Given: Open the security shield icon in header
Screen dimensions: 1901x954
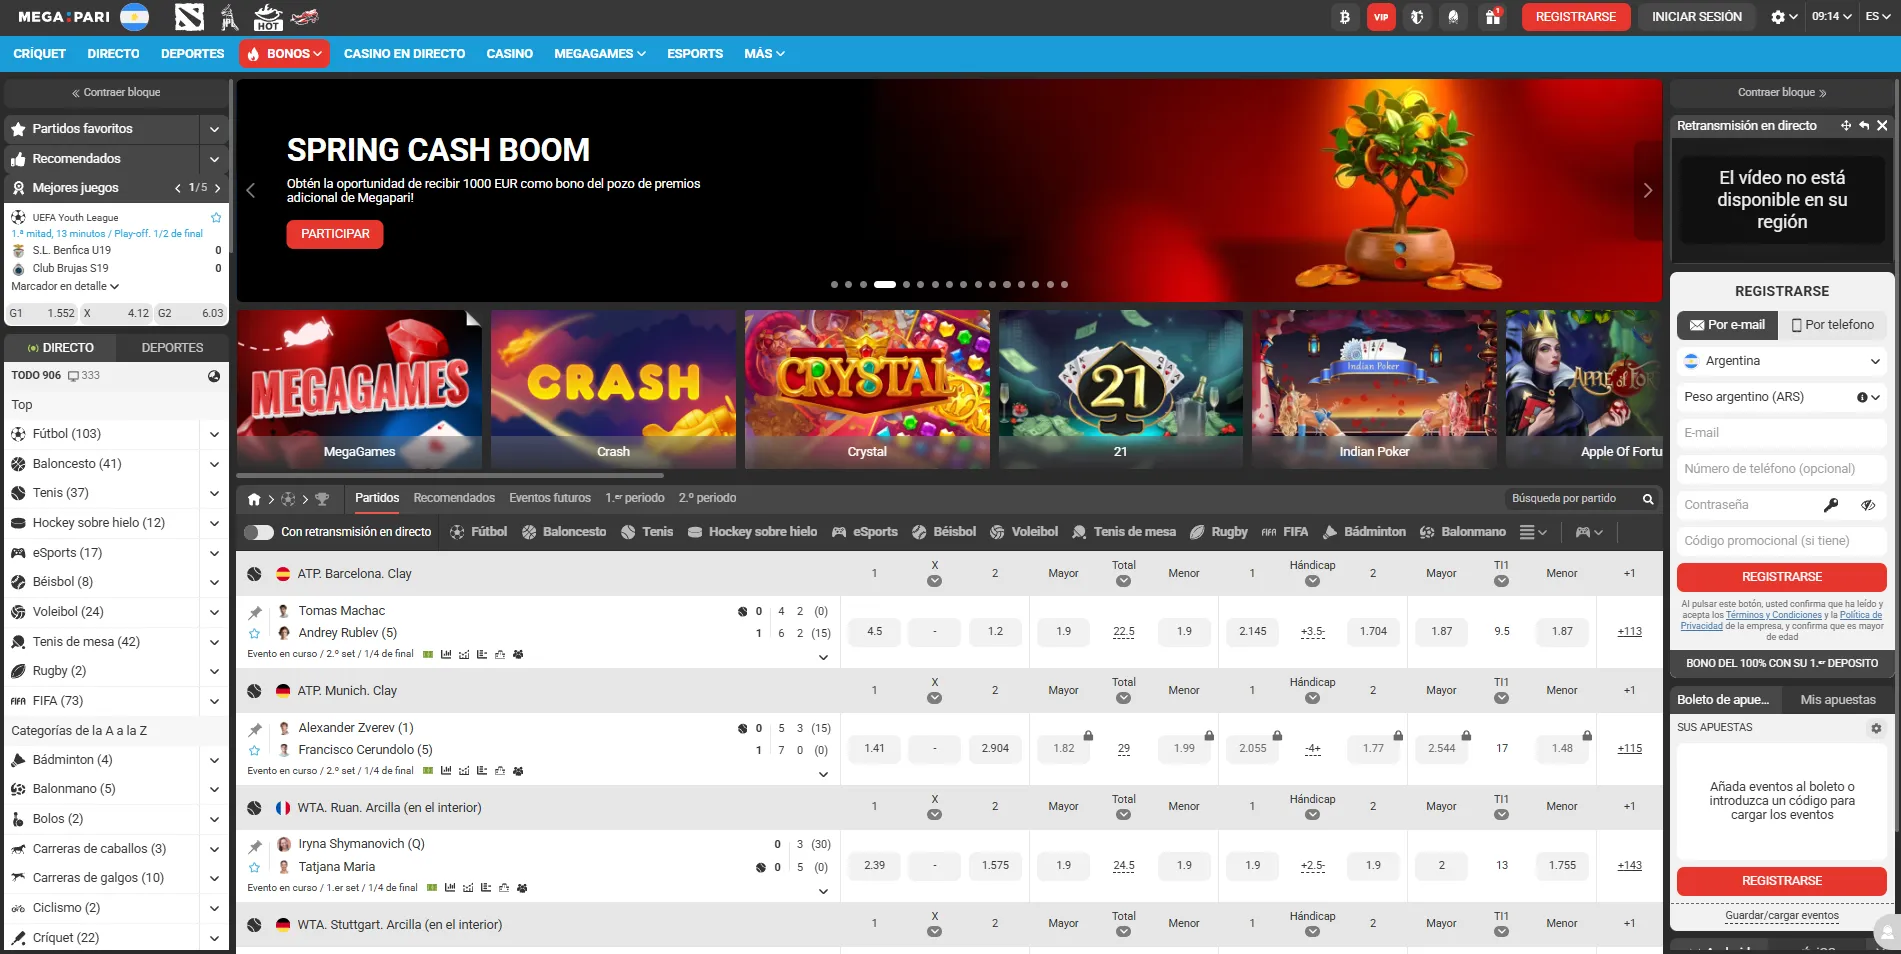Looking at the screenshot, I should pyautogui.click(x=1417, y=17).
